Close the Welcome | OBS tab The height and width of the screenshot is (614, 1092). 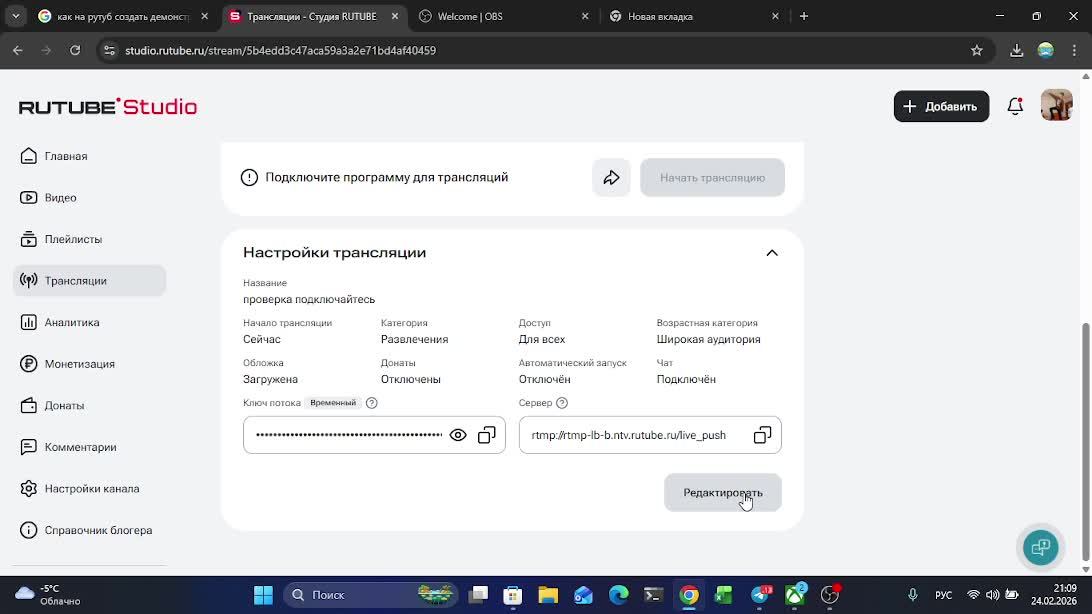(x=585, y=16)
